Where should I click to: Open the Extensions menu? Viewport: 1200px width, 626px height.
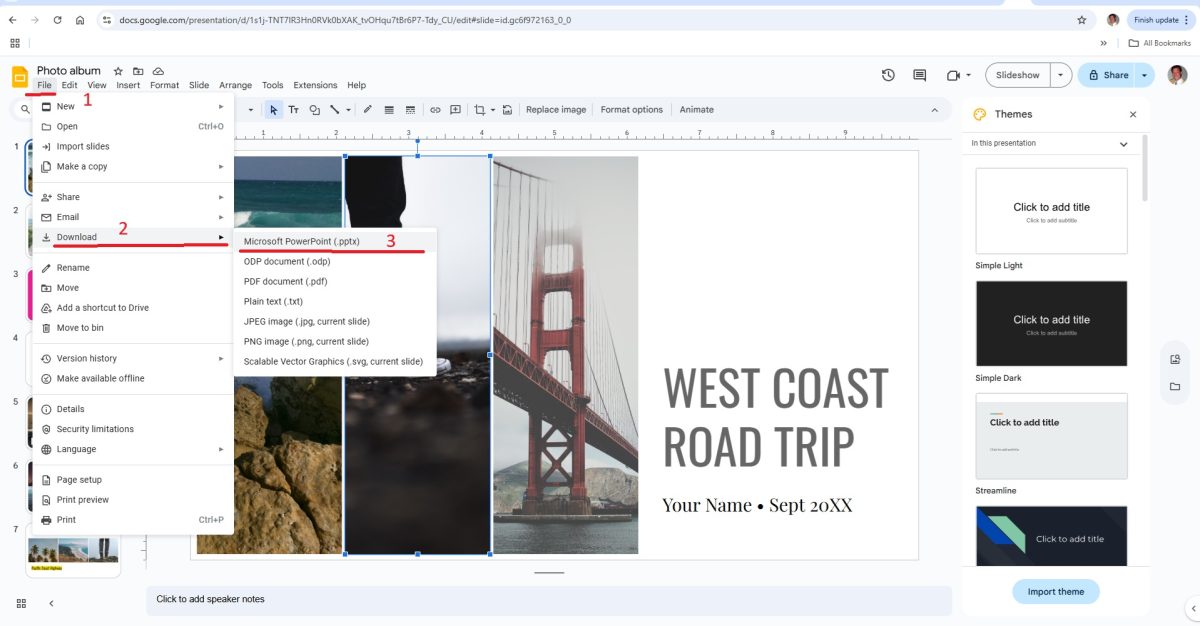[x=315, y=85]
